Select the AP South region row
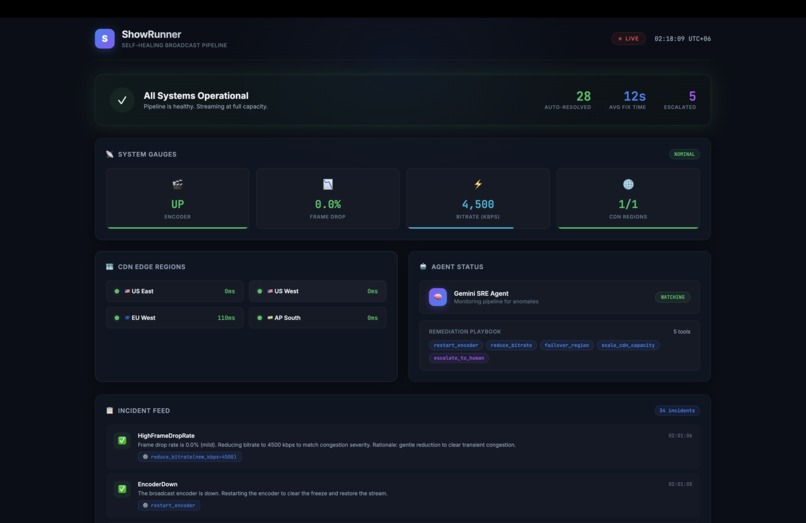 318,318
